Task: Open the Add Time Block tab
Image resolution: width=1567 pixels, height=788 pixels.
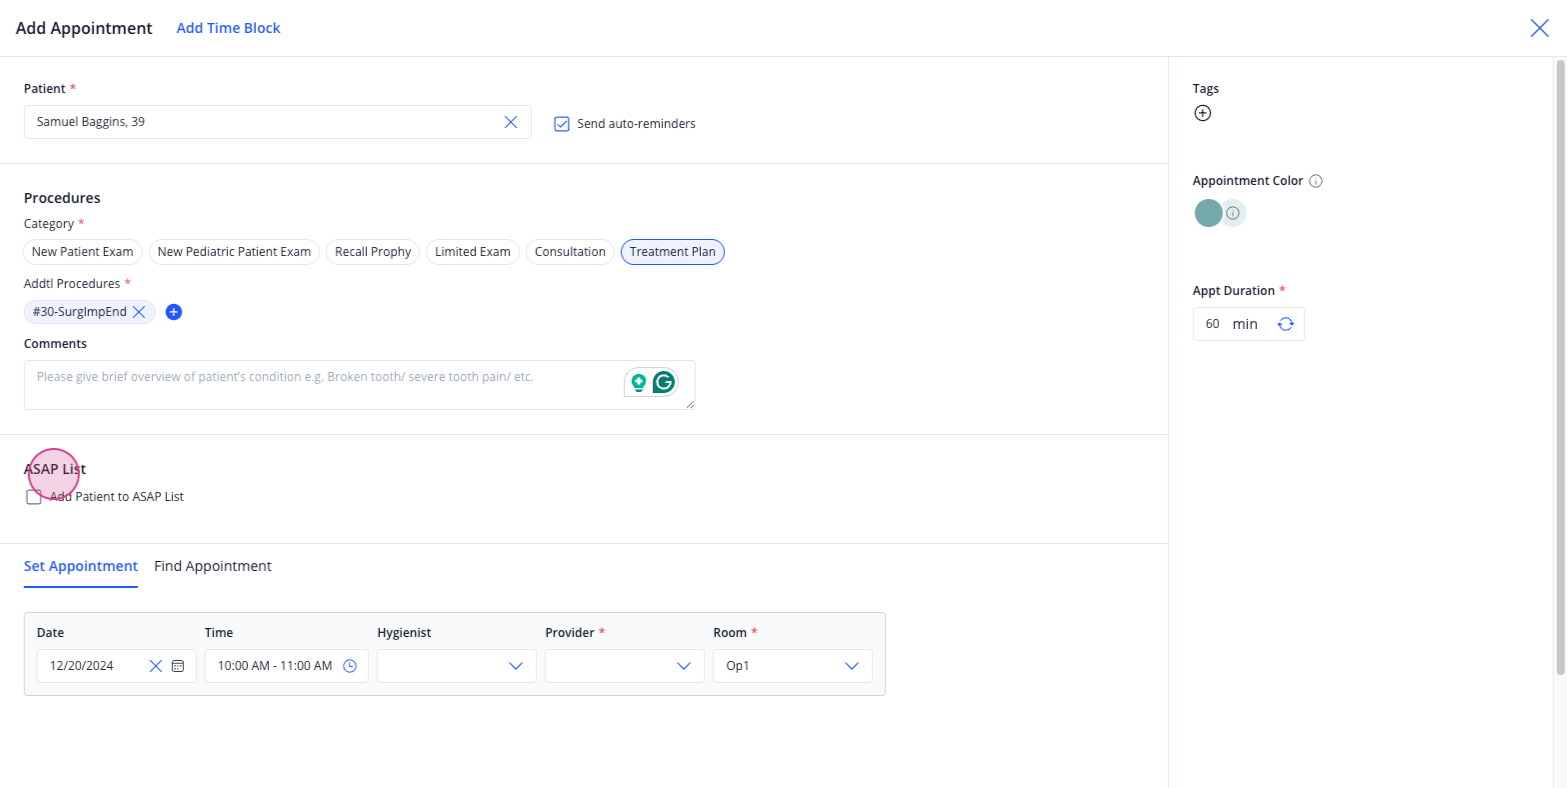Action: coord(228,28)
